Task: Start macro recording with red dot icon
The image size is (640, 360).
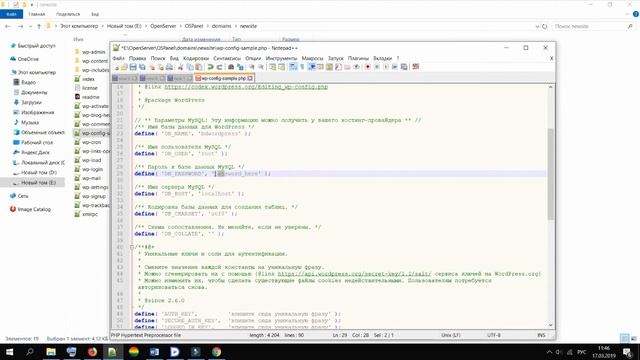Action: tap(368, 67)
